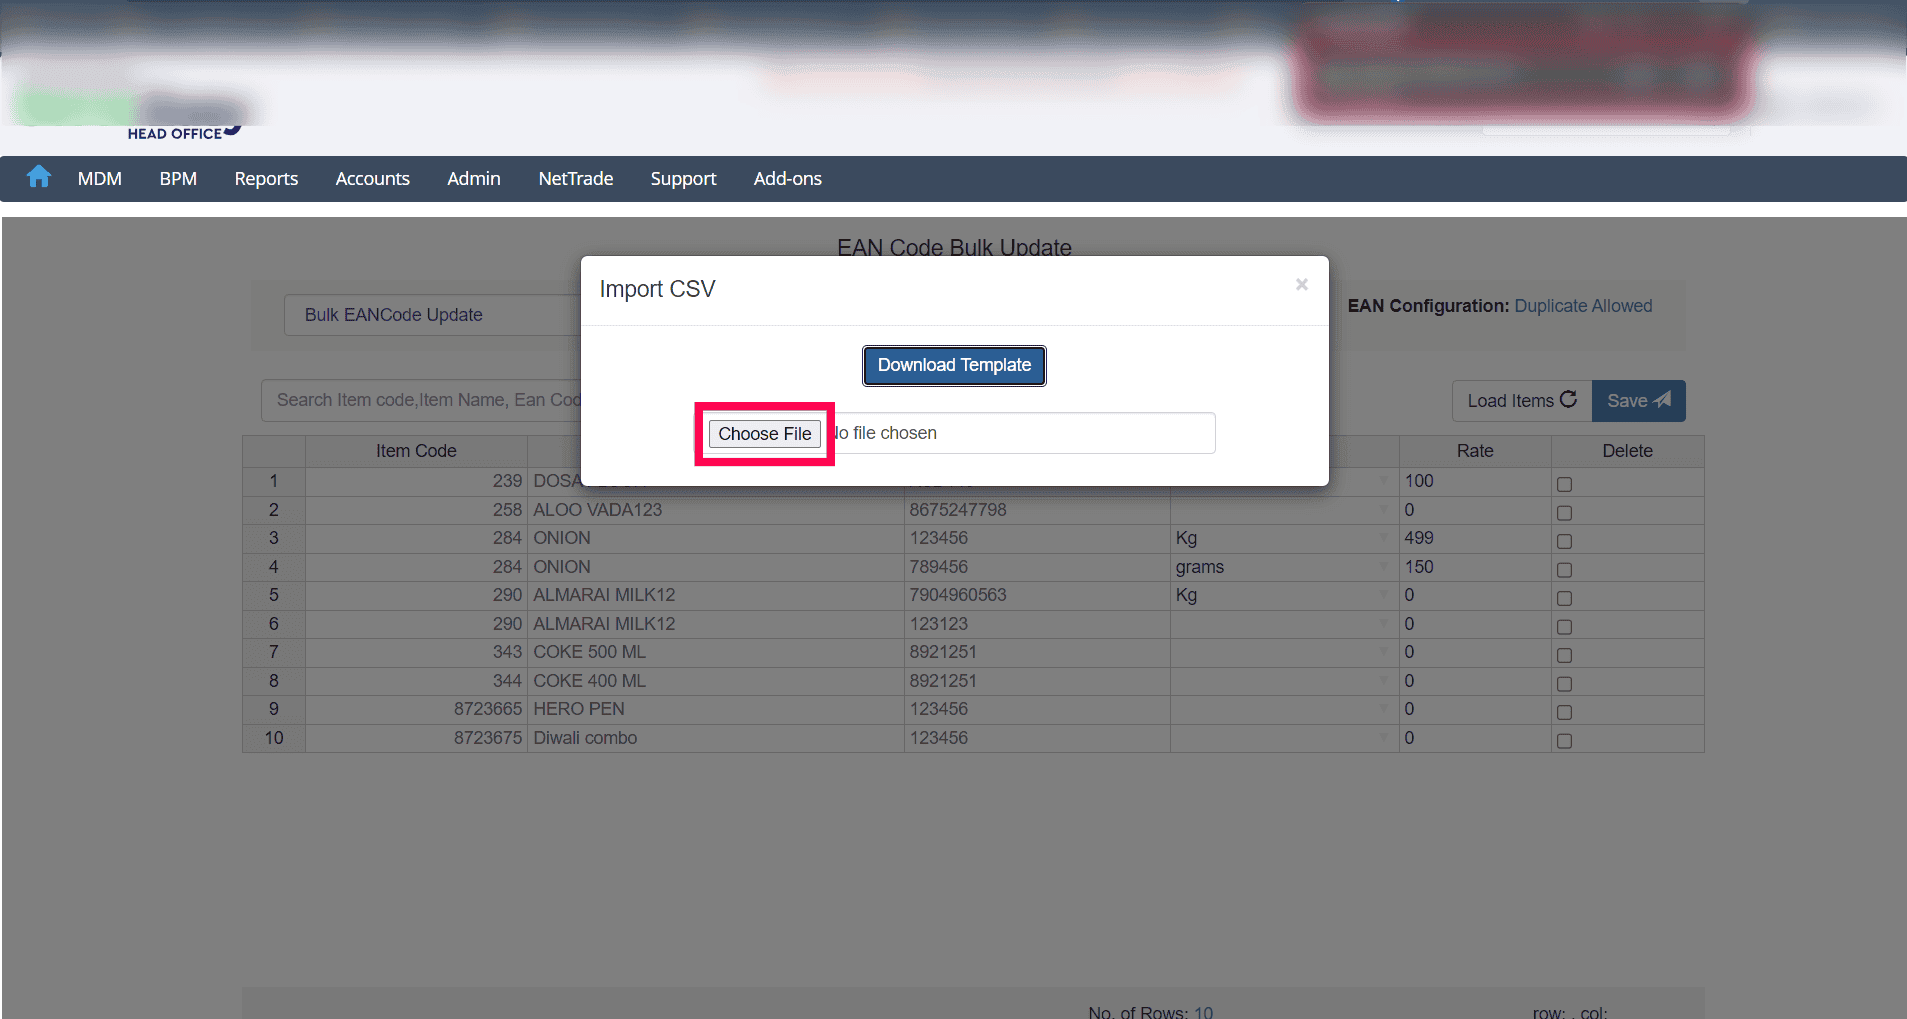
Task: Open the Reports menu
Action: [x=266, y=179]
